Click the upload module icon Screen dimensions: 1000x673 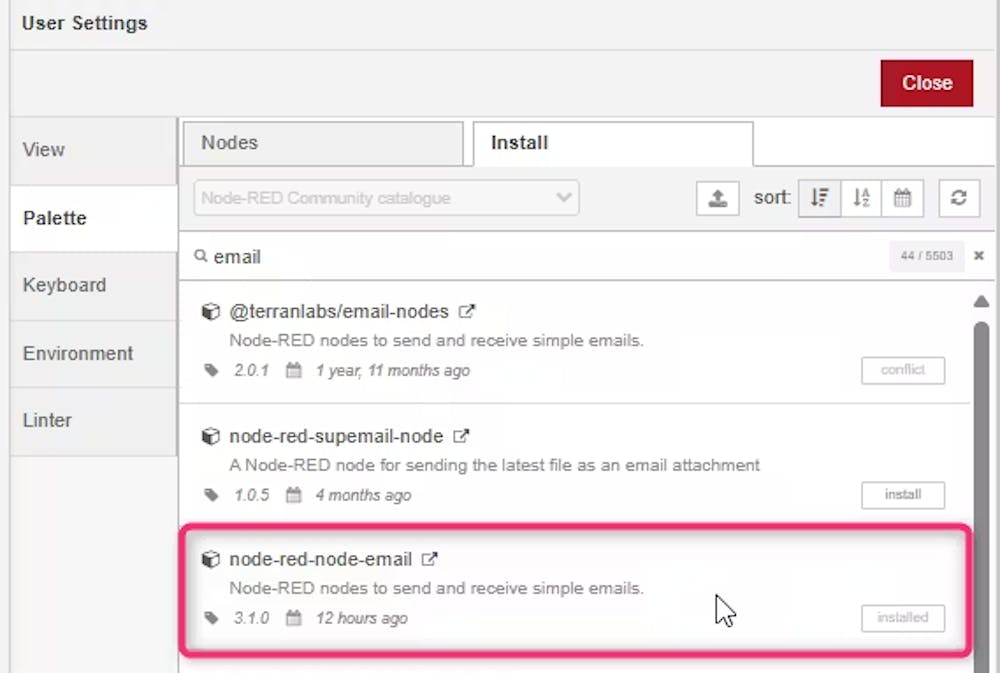pos(717,197)
